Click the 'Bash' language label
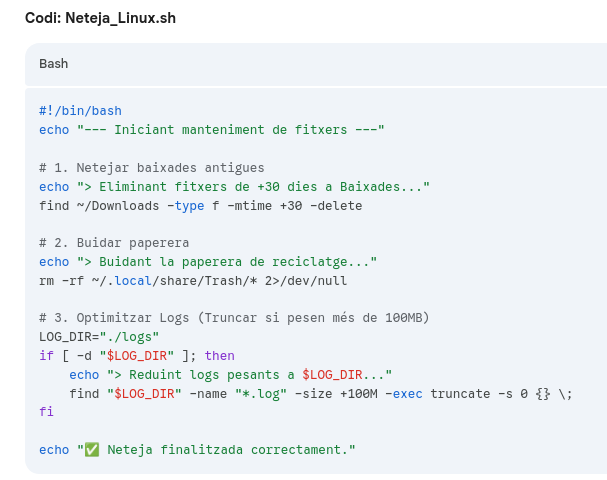 [54, 64]
